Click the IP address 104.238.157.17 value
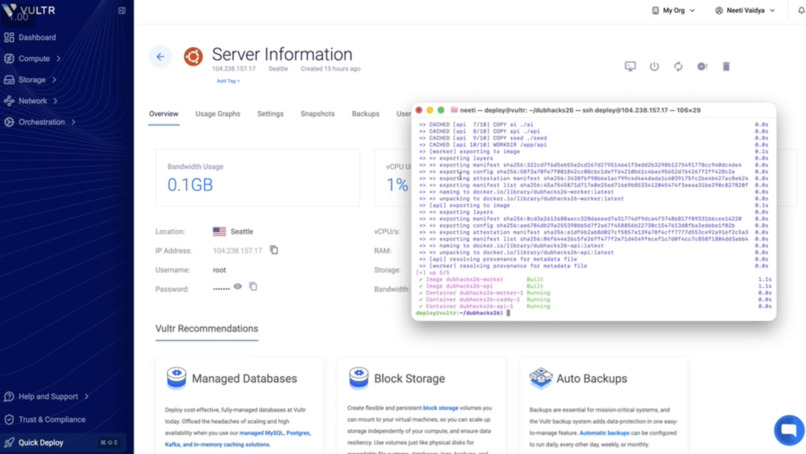The image size is (806, 454). [x=237, y=250]
